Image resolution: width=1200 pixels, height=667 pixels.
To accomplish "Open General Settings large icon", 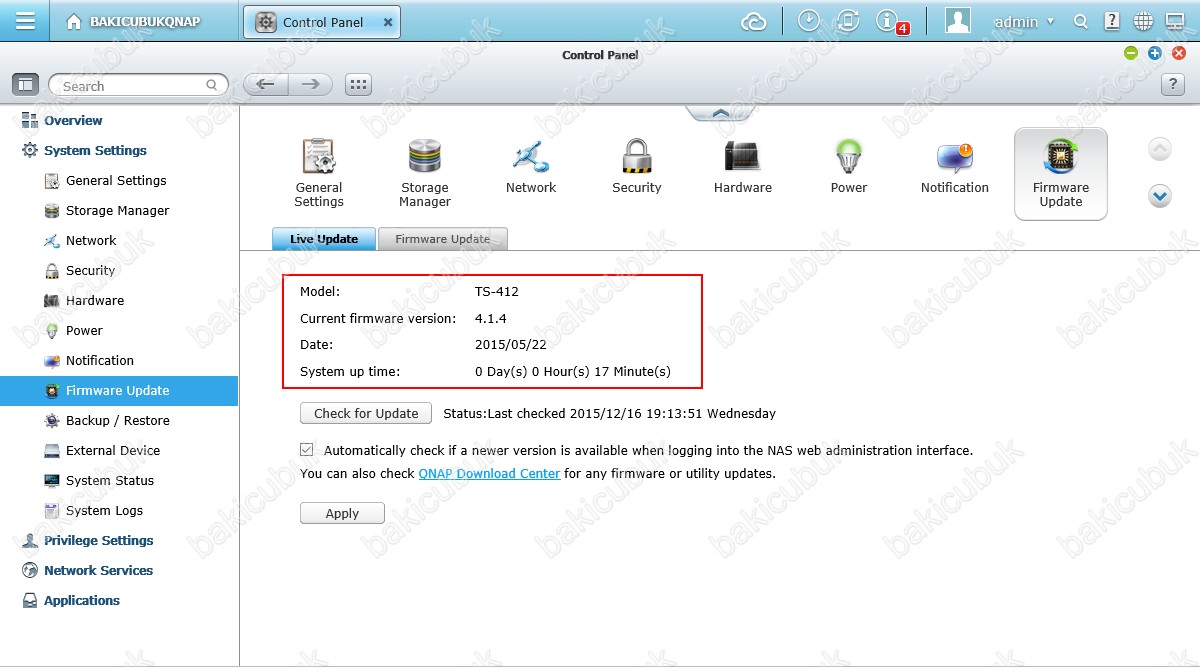I will pos(319,173).
